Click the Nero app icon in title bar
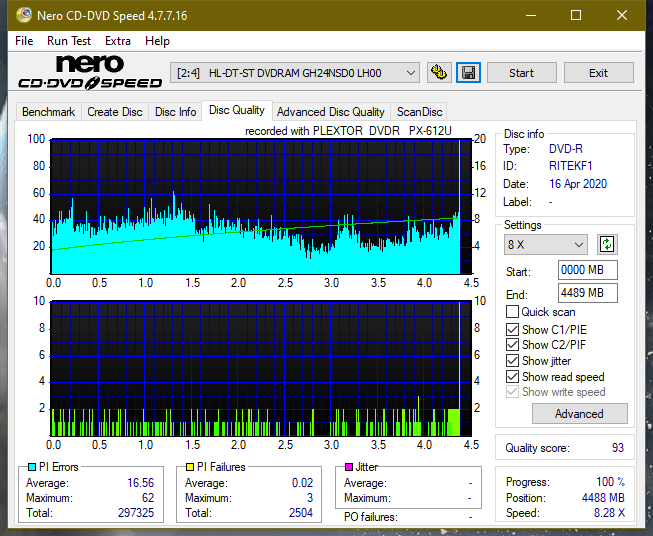This screenshot has height=536, width=653. [24, 15]
